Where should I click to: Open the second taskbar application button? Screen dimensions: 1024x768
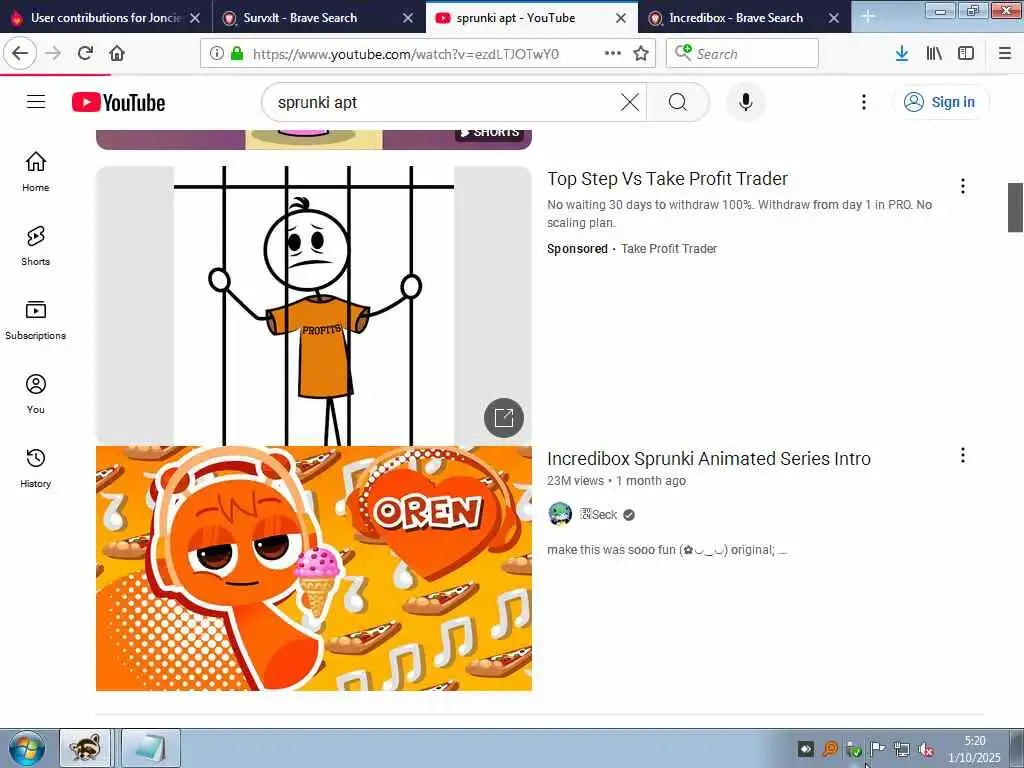point(151,748)
